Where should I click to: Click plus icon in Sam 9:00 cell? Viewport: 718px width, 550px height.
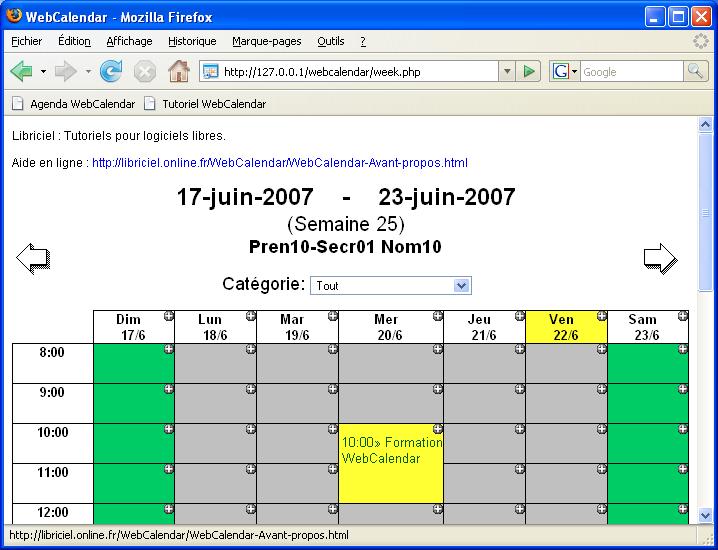(683, 389)
